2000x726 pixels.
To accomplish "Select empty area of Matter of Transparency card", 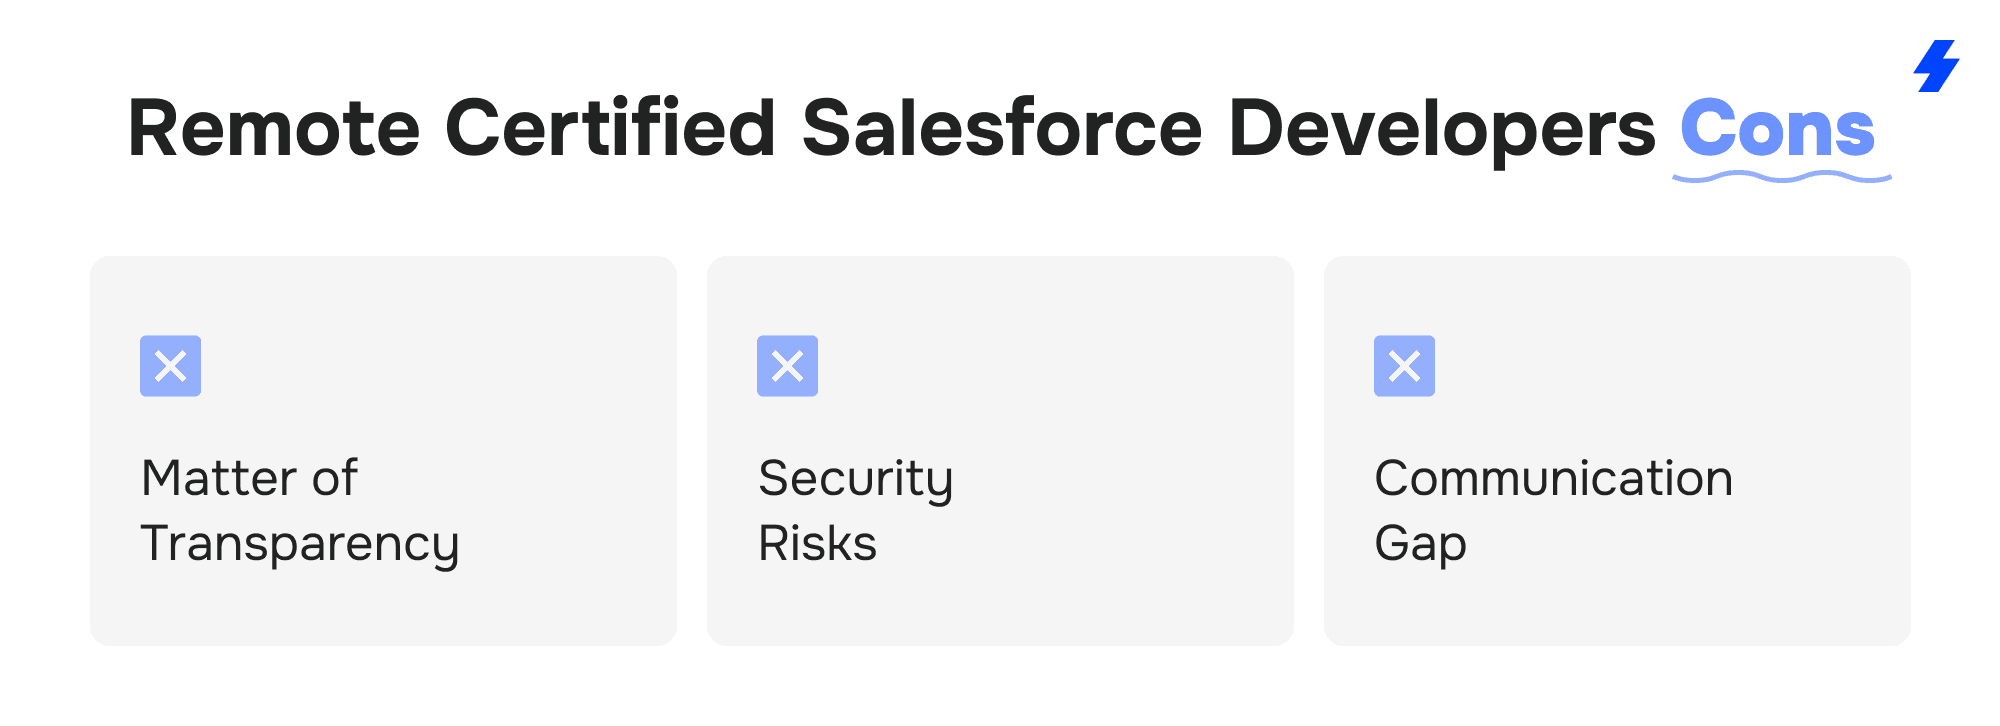I will click(x=500, y=360).
